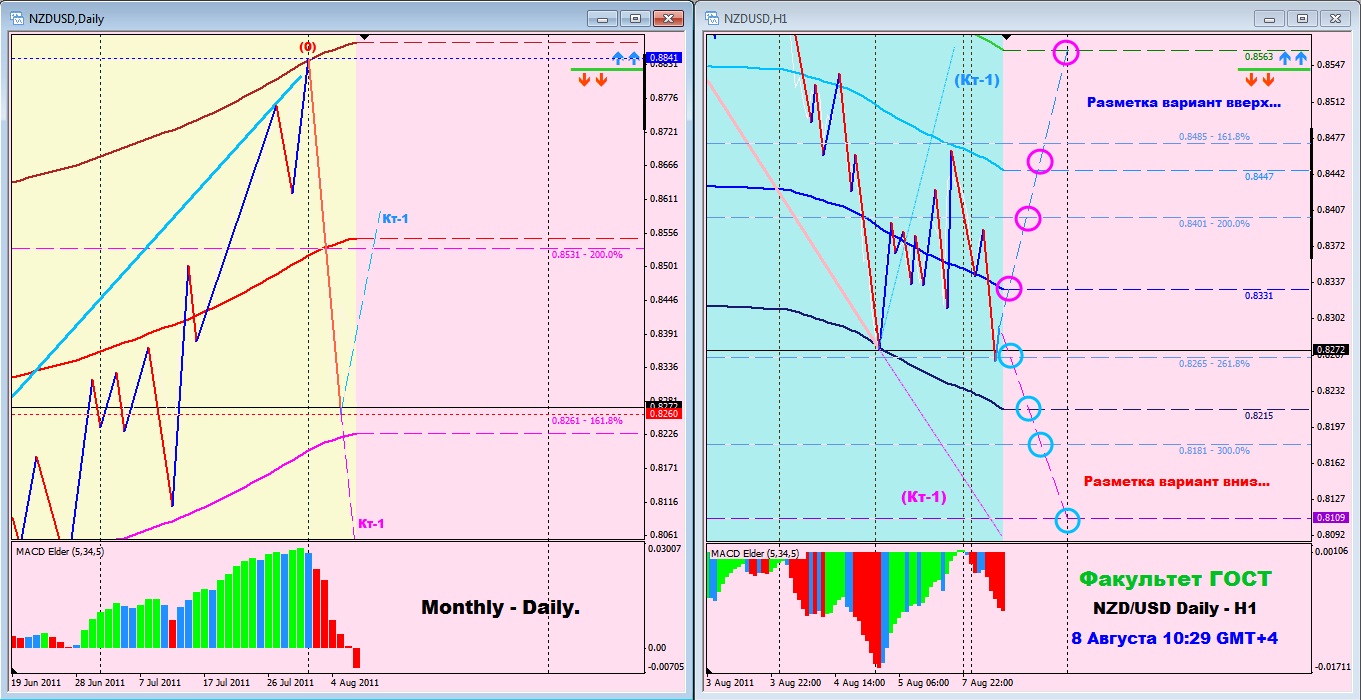Image resolution: width=1361 pixels, height=700 pixels.
Task: Select the '0.8181 - 300.0%' Fibonacci label
Action: point(1213,450)
